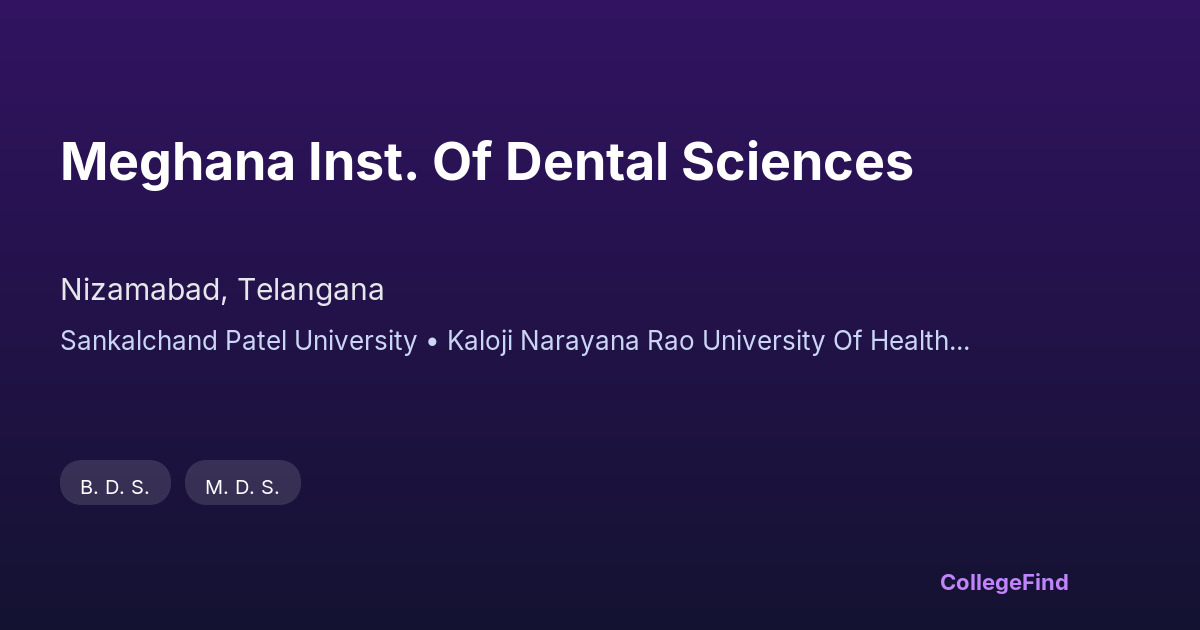Image resolution: width=1200 pixels, height=630 pixels.
Task: Expand the truncated affiliation ellipsis
Action: tap(960, 343)
